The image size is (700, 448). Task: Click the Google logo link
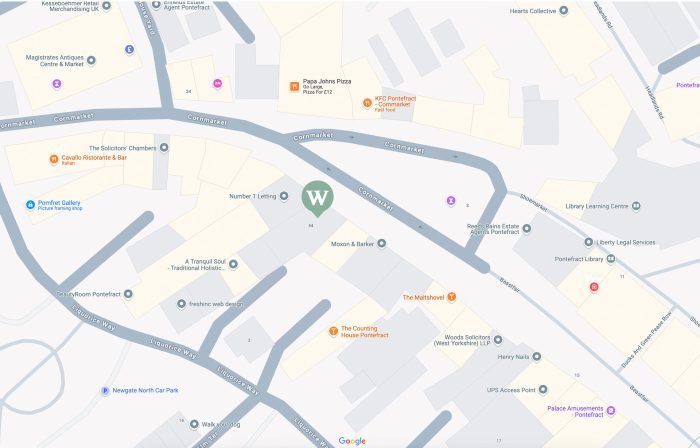[352, 441]
